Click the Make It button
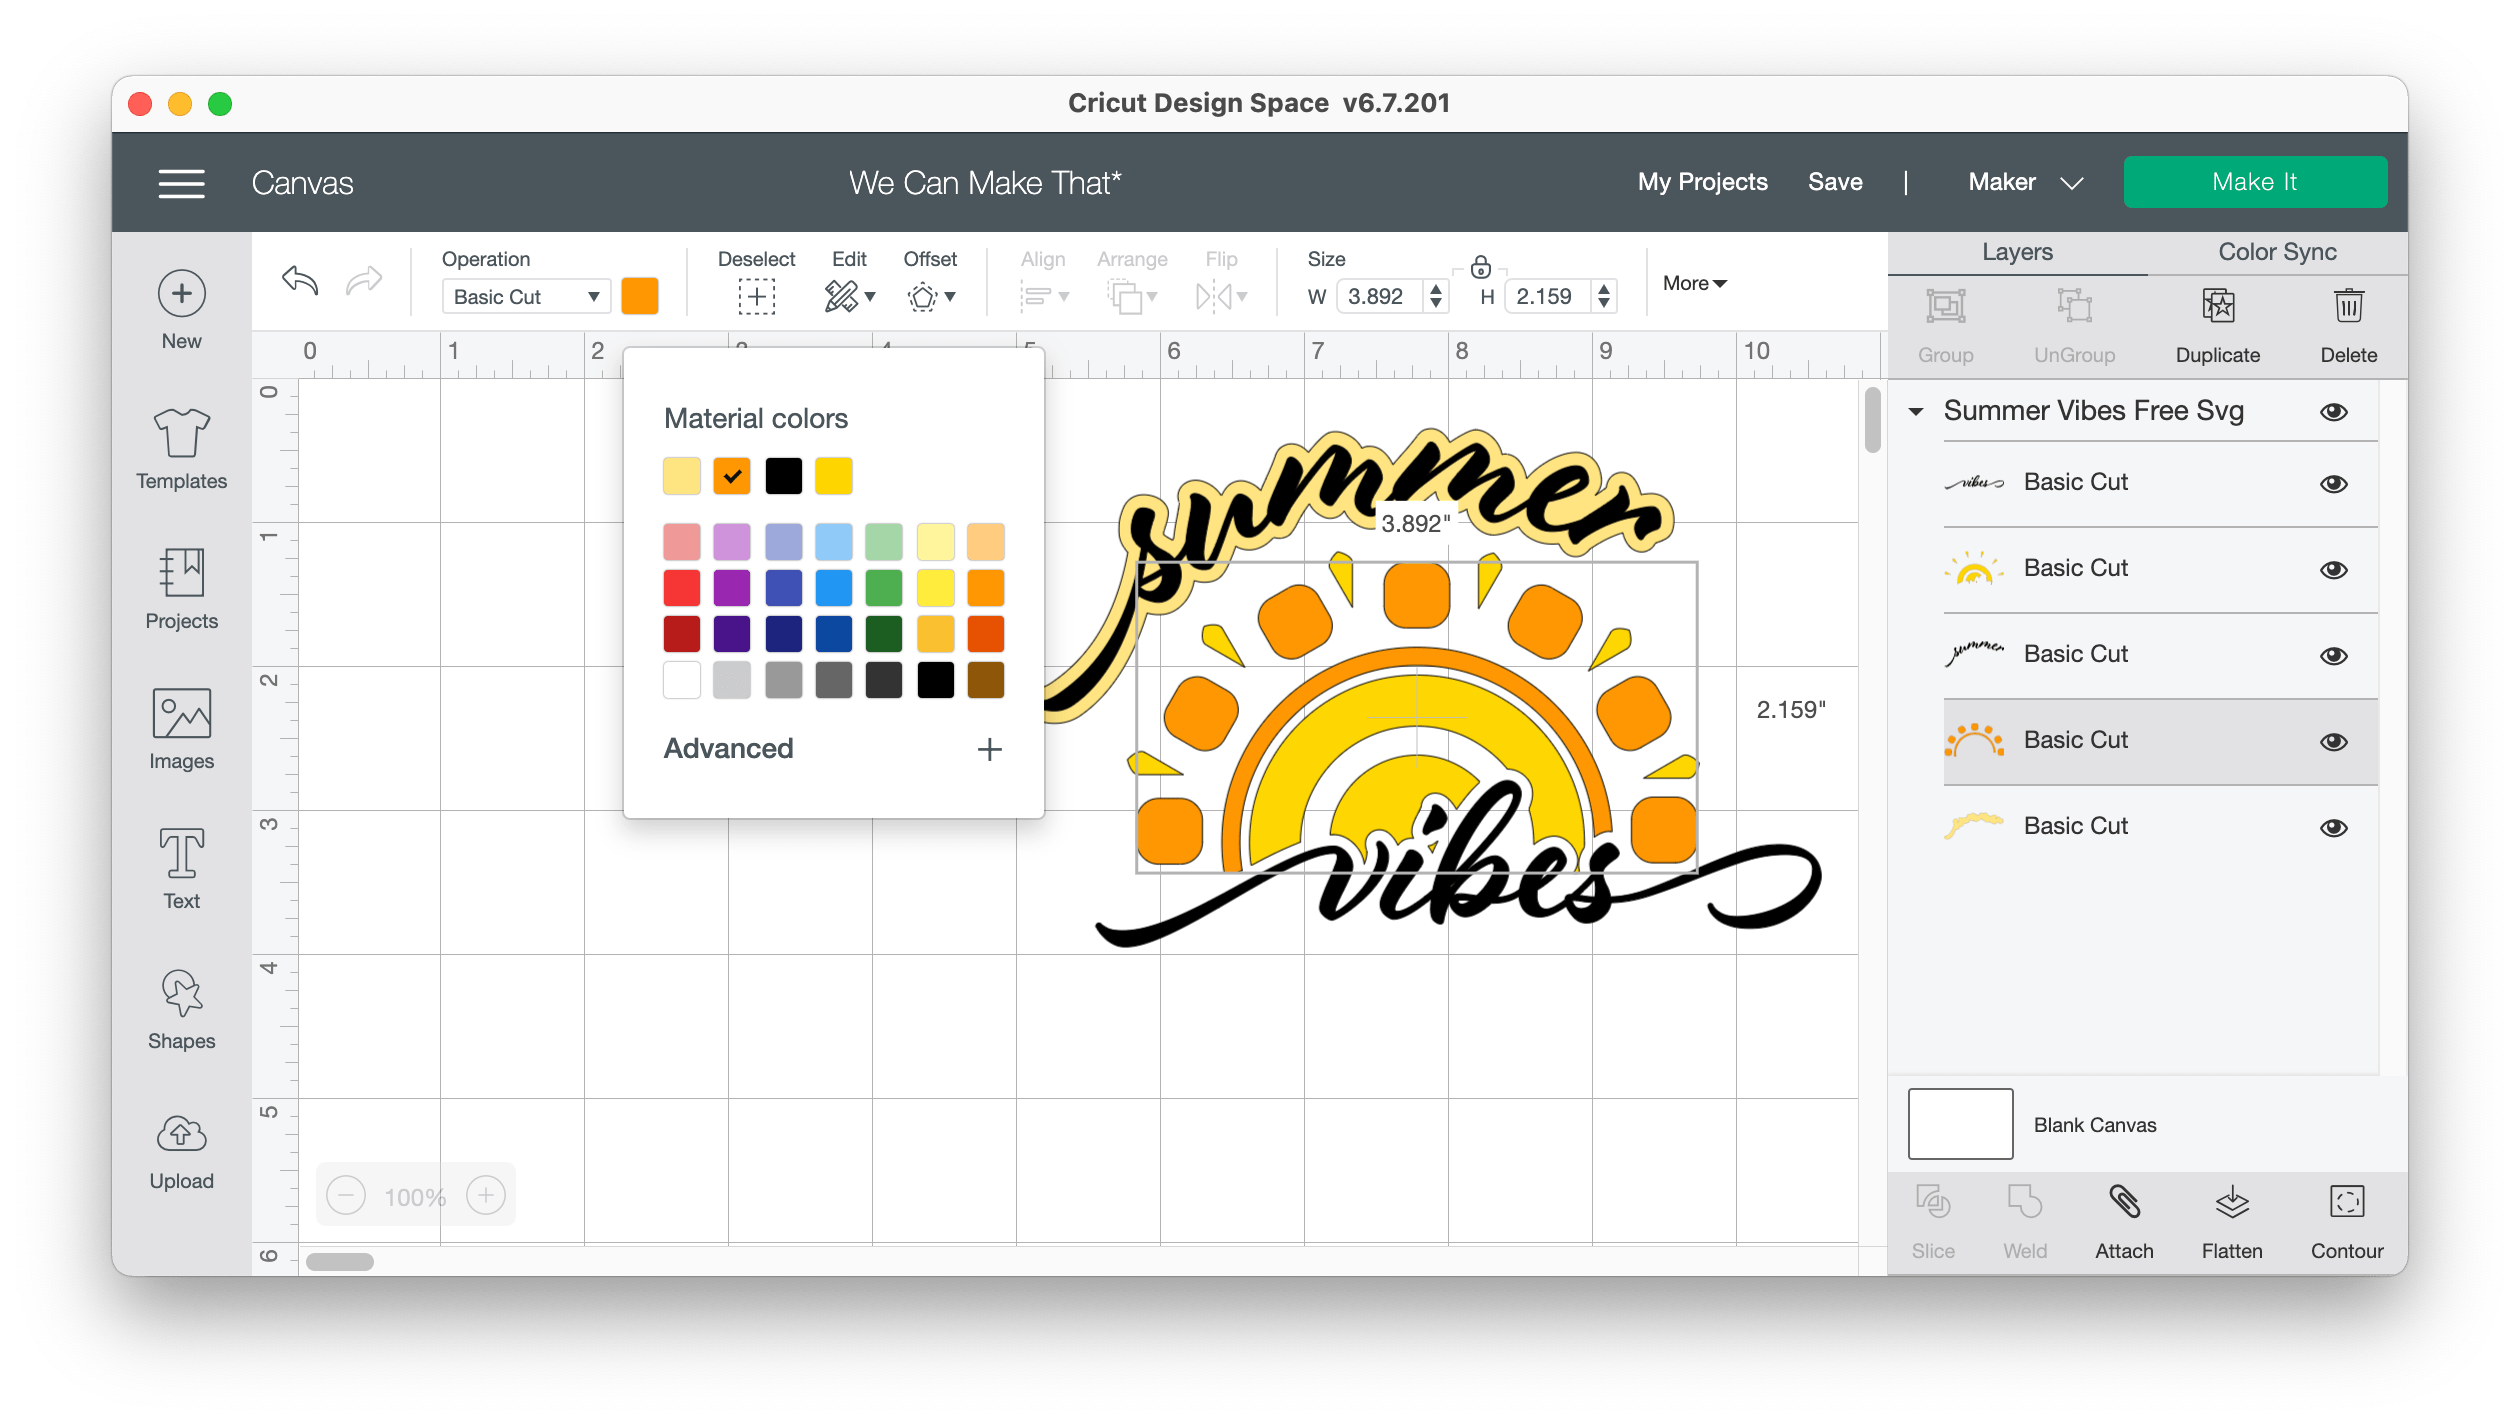The image size is (2520, 1424). click(x=2254, y=182)
